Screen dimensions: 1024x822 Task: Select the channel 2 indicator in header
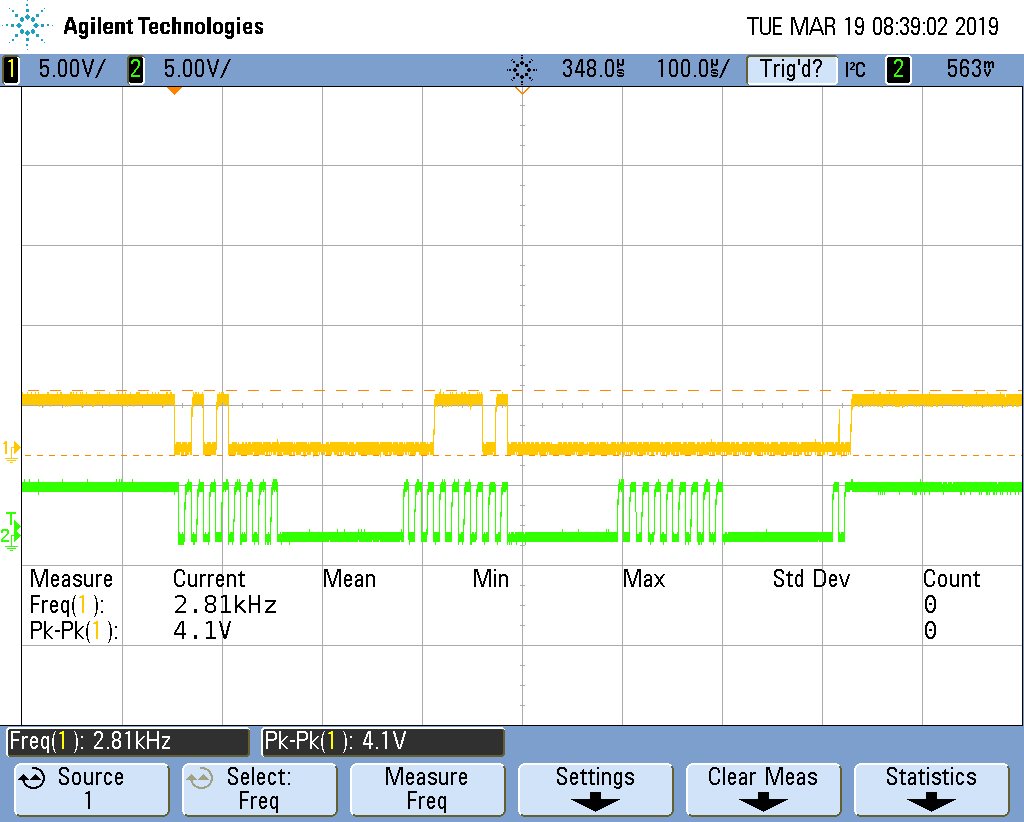(x=135, y=69)
